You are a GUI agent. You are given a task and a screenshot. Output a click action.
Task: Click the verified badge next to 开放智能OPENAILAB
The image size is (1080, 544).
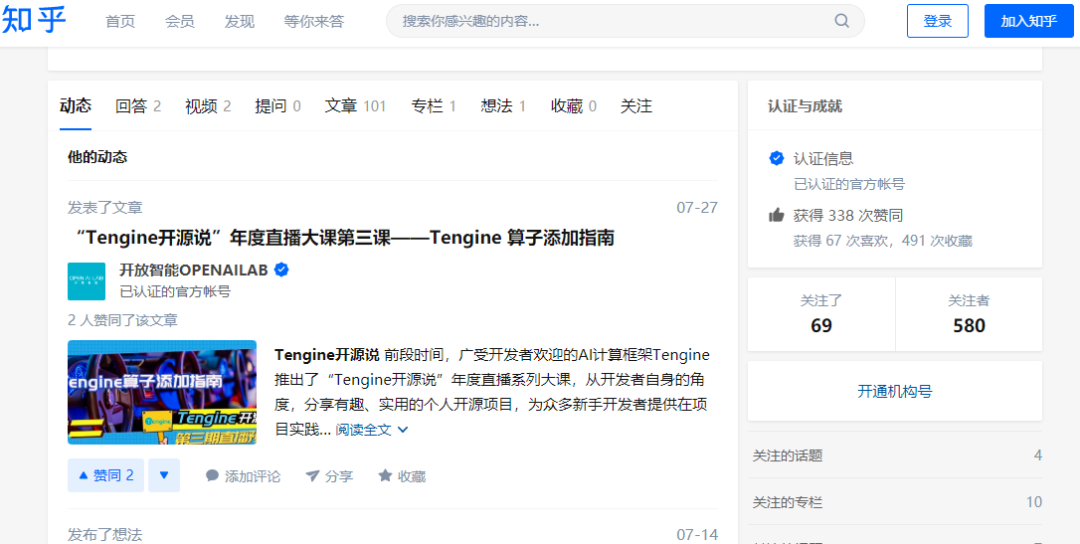click(281, 270)
